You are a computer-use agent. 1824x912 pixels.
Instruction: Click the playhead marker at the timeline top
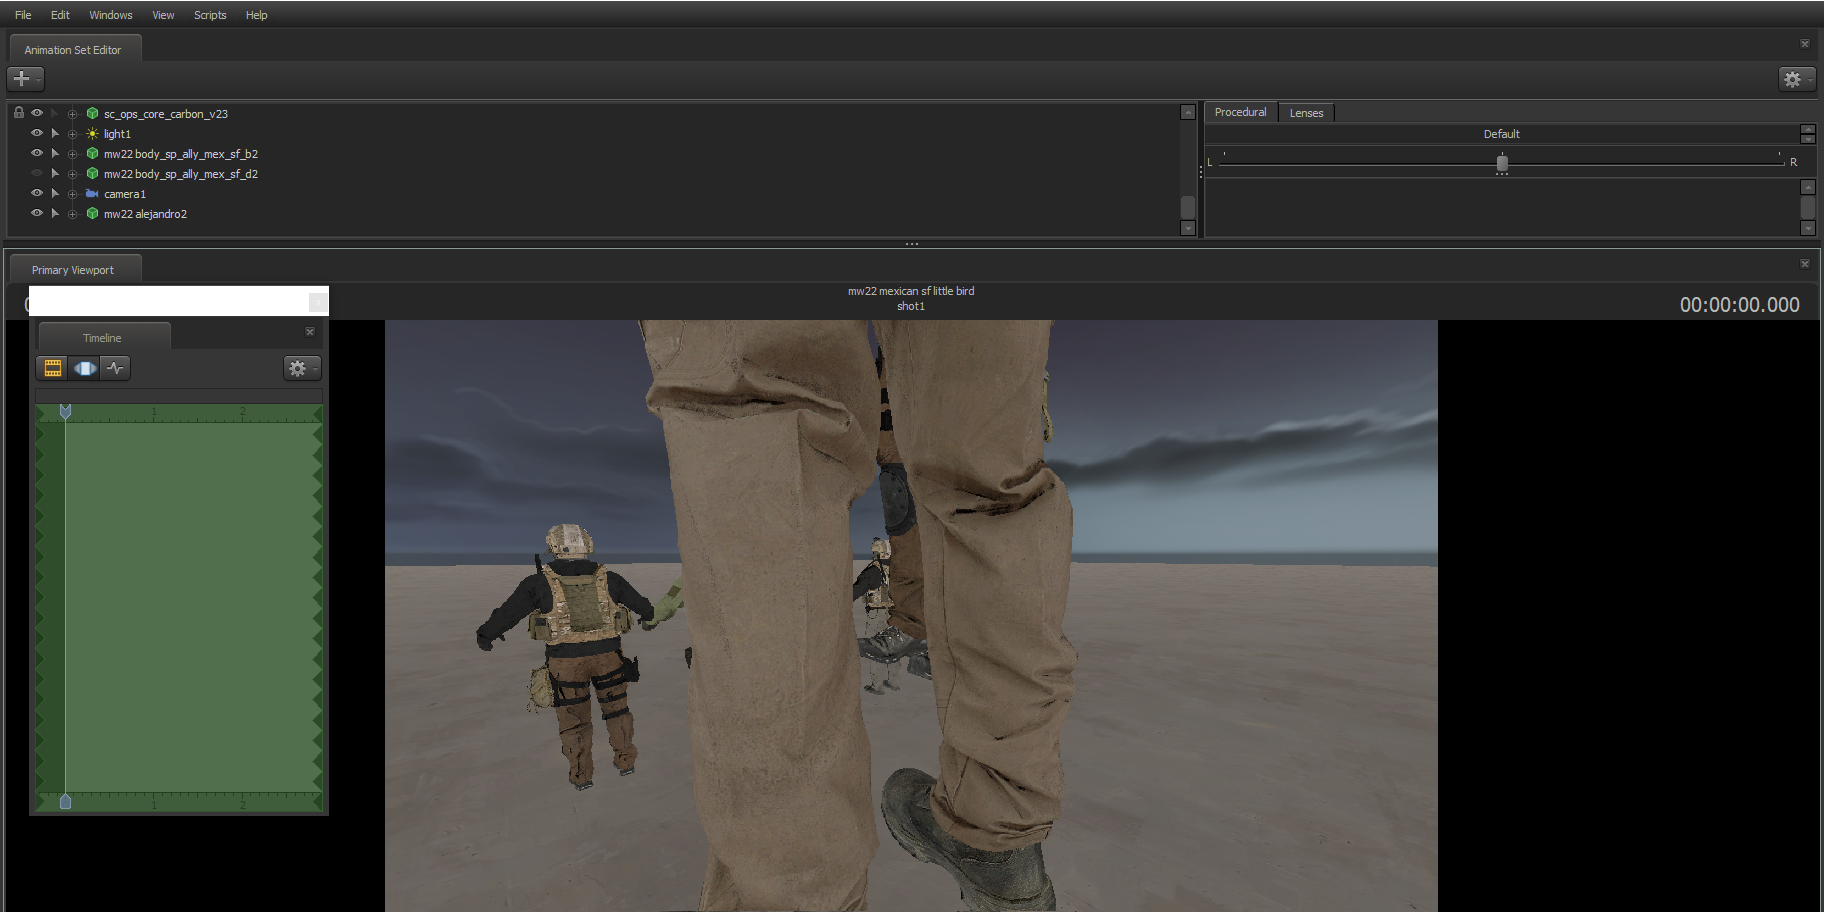click(65, 410)
